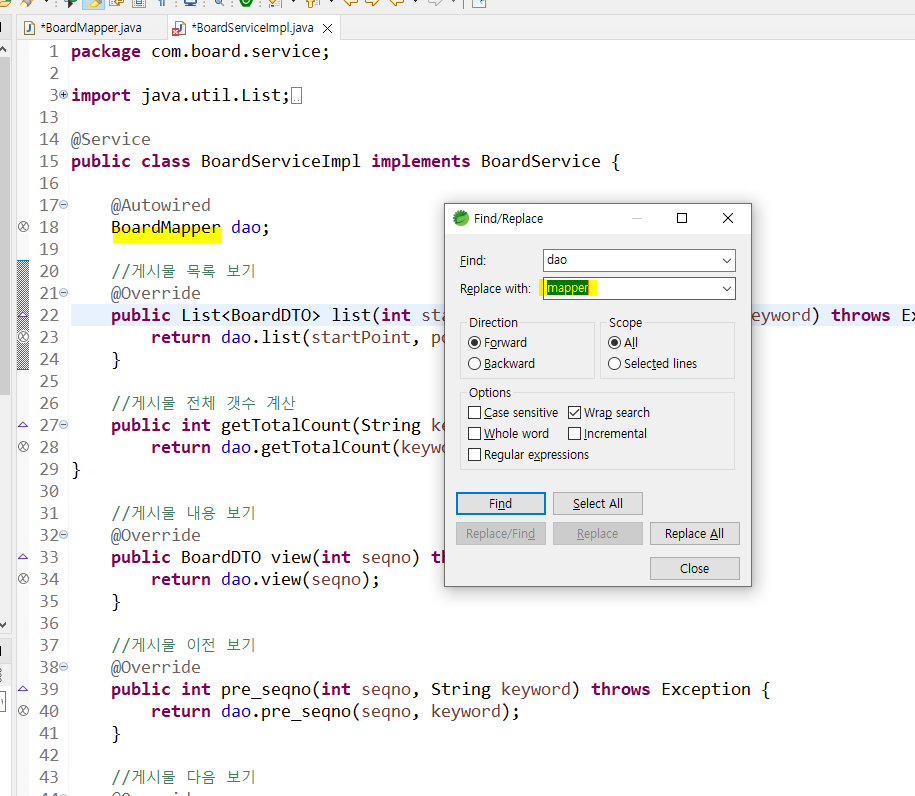This screenshot has height=796, width=915.
Task: Enable Incremental search checkbox
Action: [607, 434]
